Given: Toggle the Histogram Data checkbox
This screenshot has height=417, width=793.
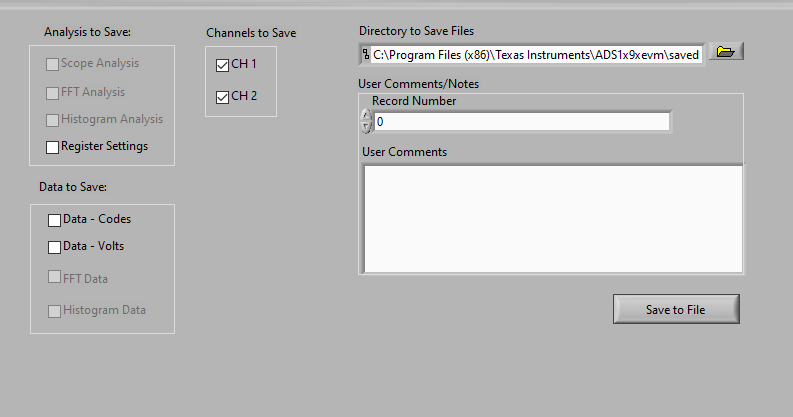Looking at the screenshot, I should (54, 311).
